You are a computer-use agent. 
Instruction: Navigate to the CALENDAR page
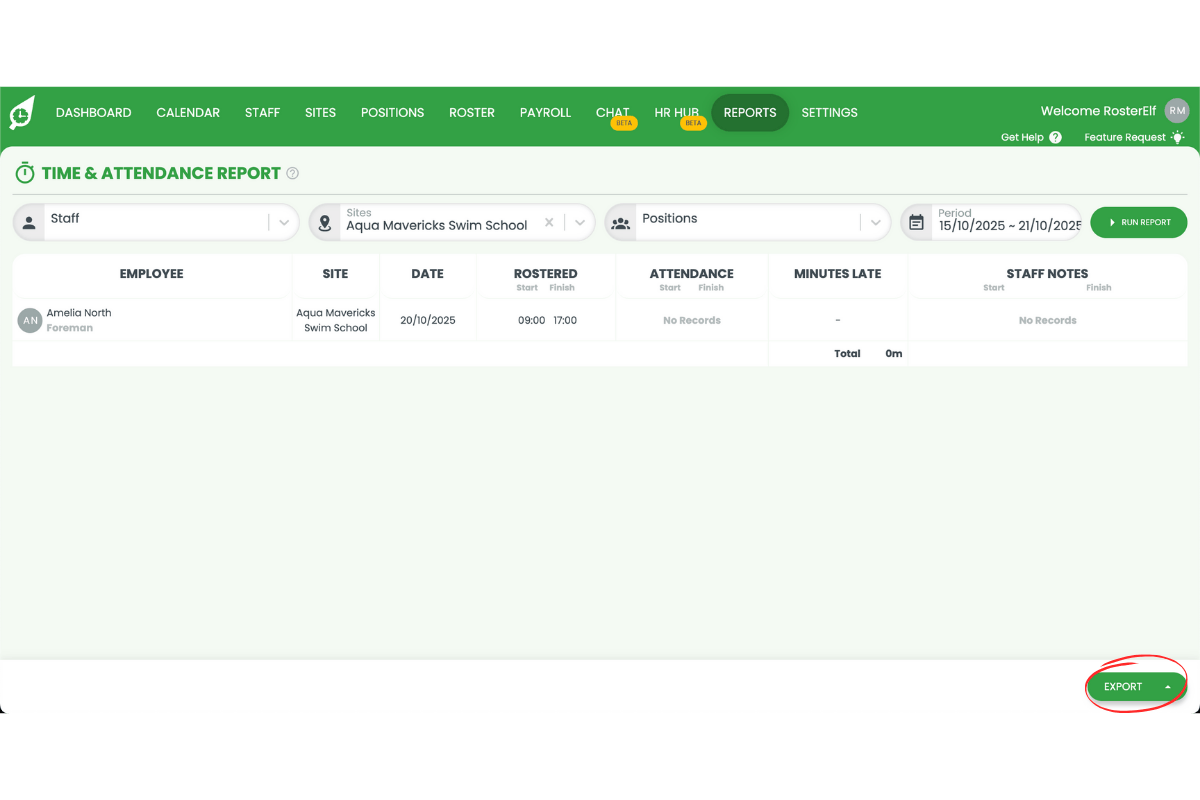188,112
